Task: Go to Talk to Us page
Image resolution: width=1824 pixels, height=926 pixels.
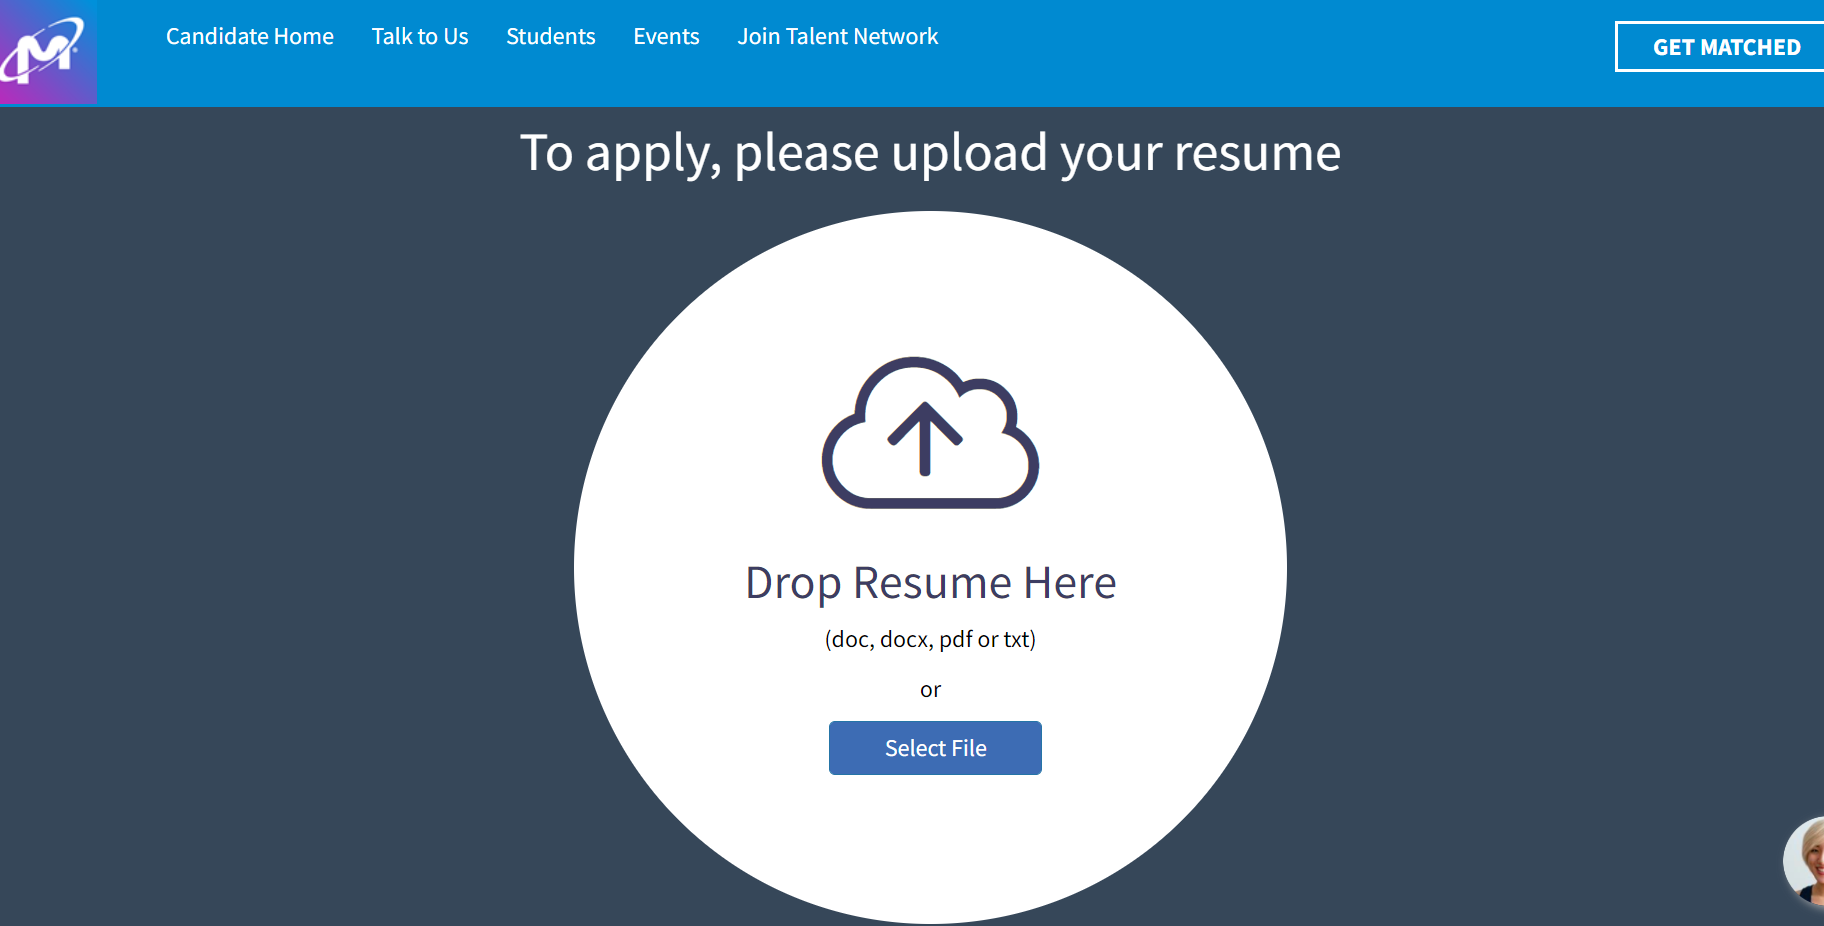Action: pyautogui.click(x=420, y=37)
